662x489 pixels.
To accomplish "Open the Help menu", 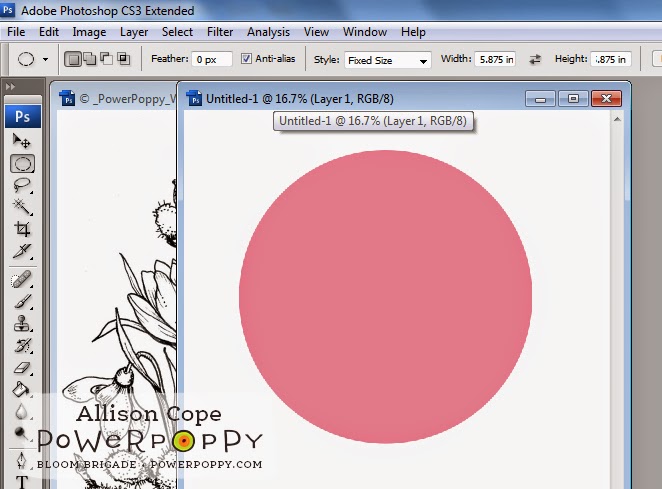I will pyautogui.click(x=413, y=32).
